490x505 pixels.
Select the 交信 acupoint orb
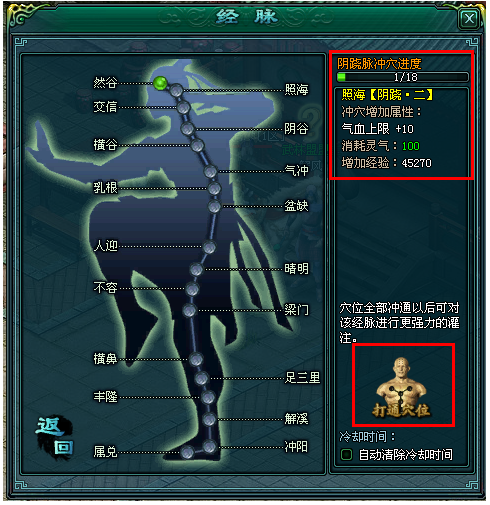183,108
